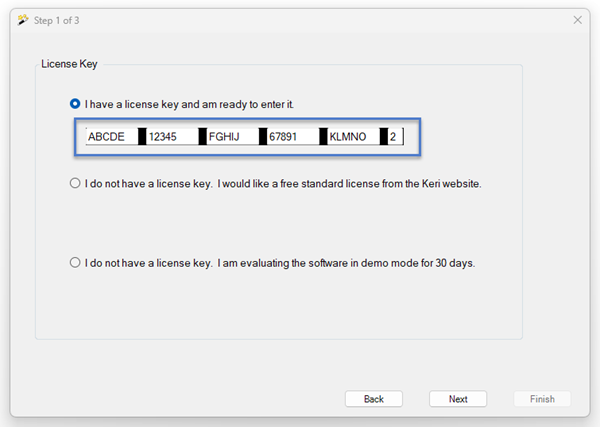Focus the license key segment showing 12345
This screenshot has height=427, width=600.
(x=171, y=137)
